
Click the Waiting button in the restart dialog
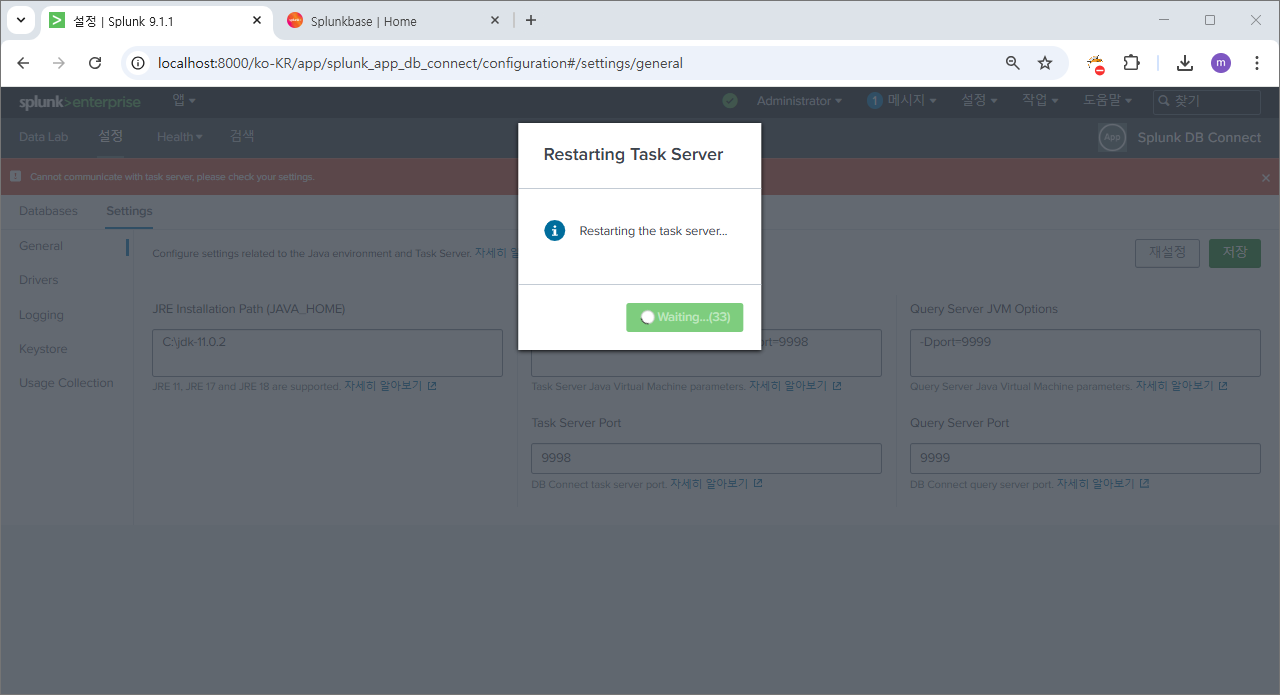(684, 317)
